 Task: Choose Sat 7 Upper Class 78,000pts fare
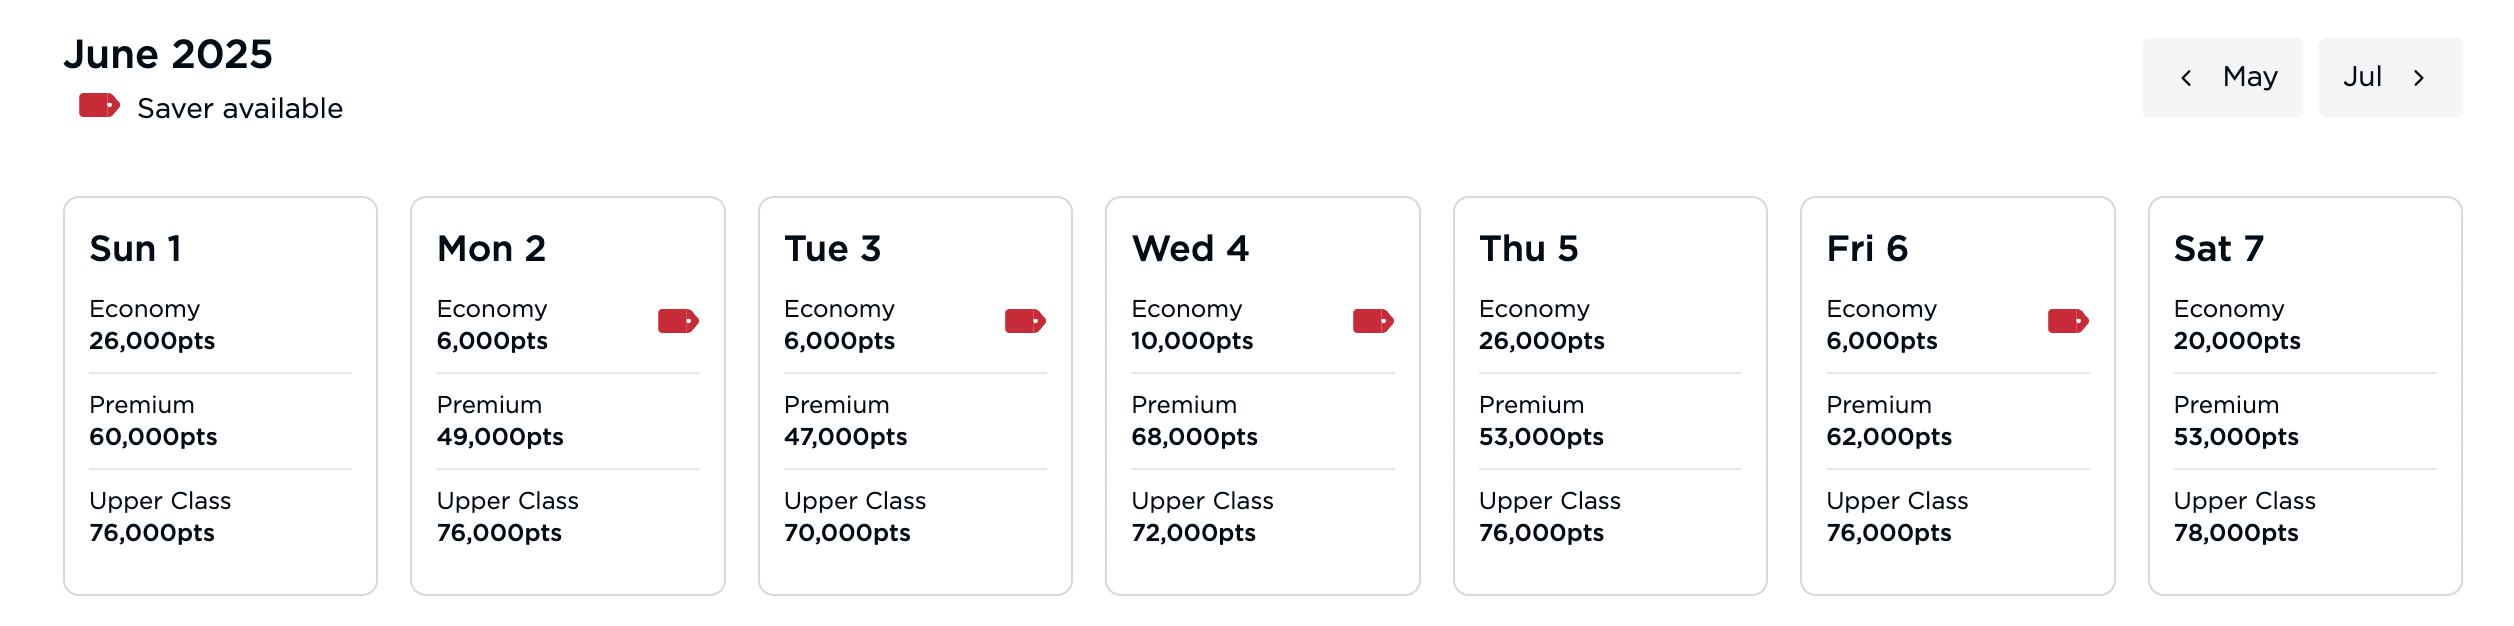2243,517
